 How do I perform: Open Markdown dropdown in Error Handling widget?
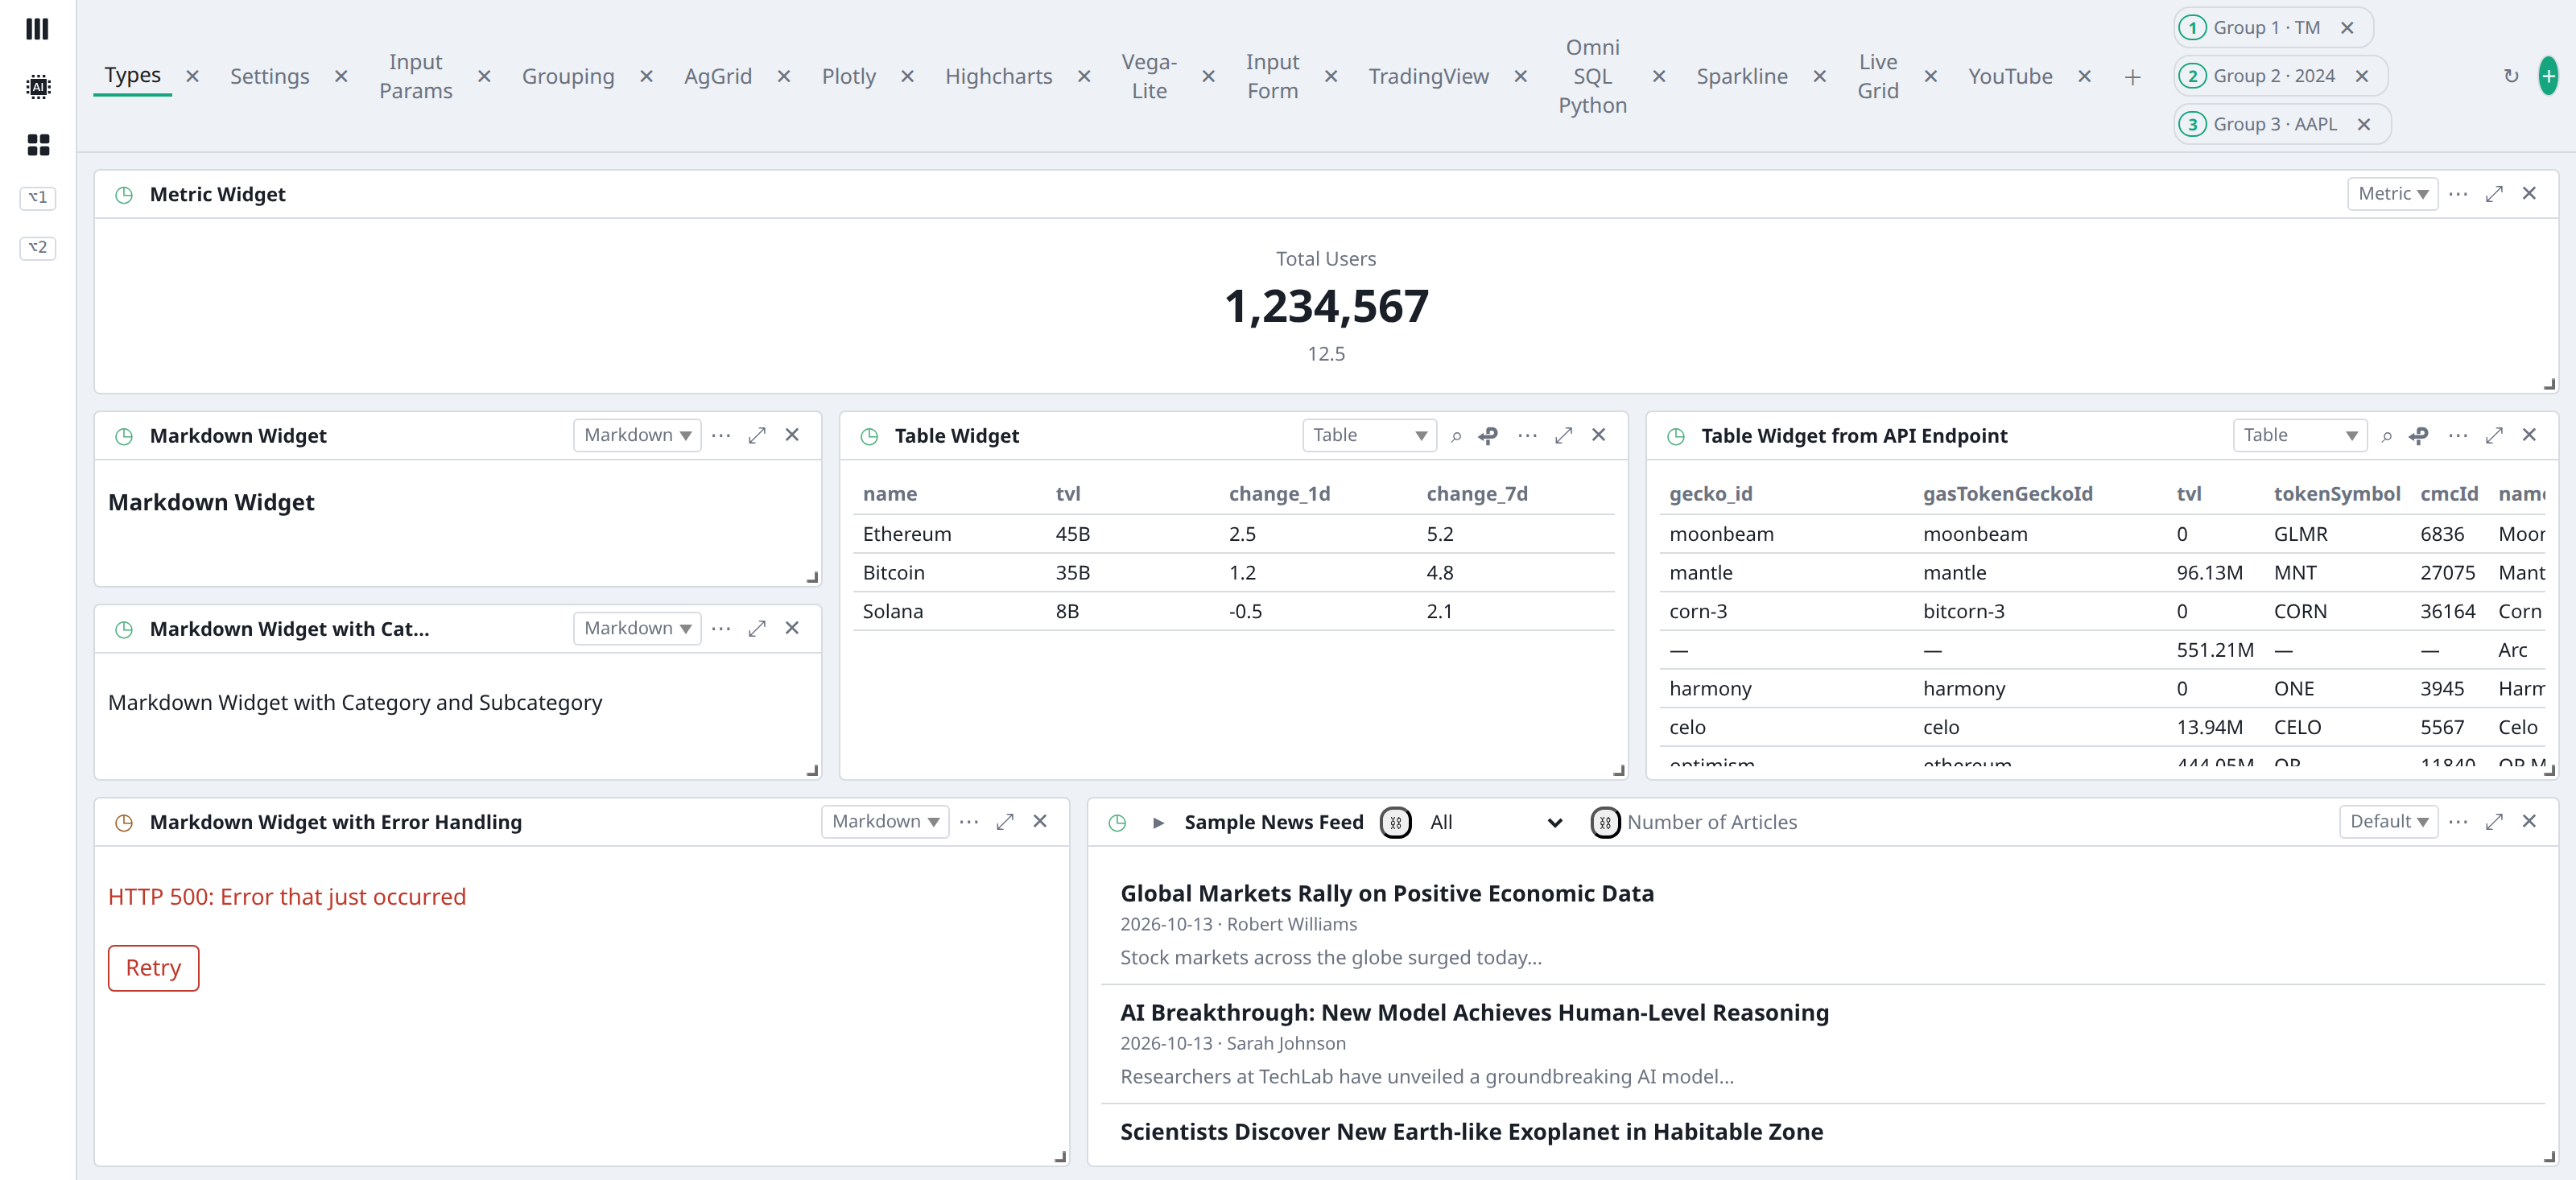pyautogui.click(x=885, y=821)
